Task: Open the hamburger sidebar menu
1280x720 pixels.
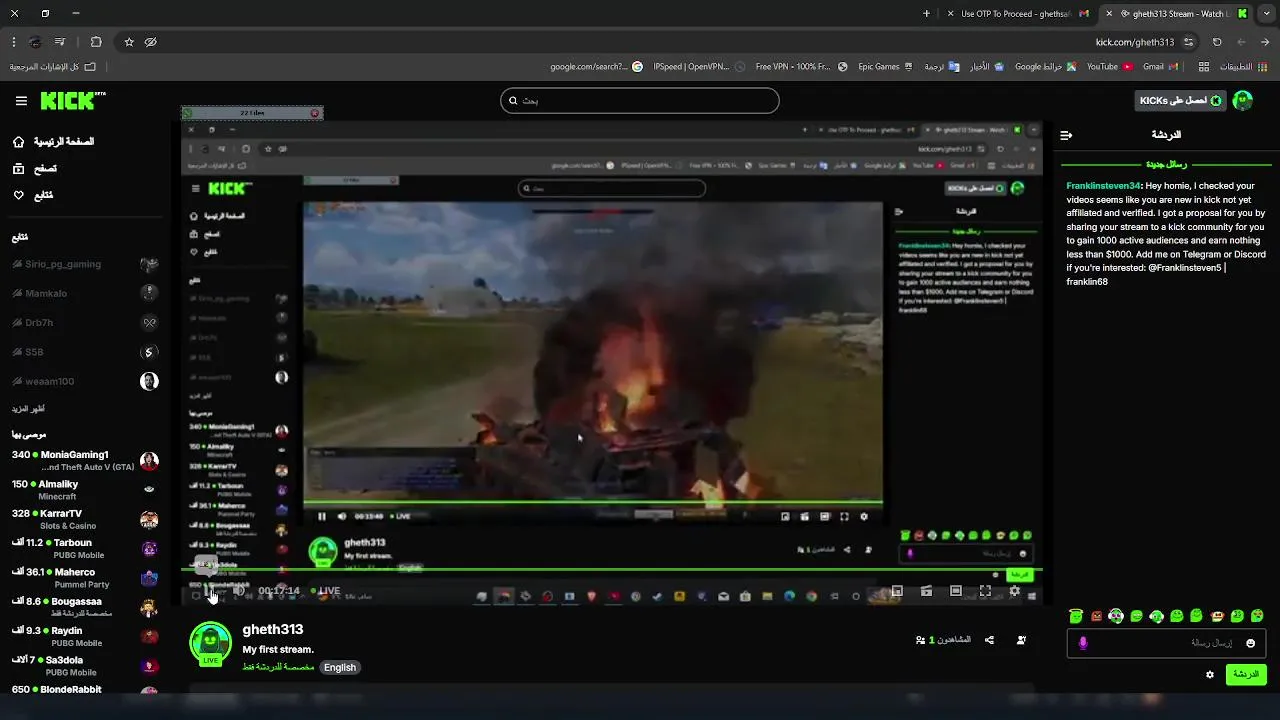Action: pyautogui.click(x=21, y=101)
